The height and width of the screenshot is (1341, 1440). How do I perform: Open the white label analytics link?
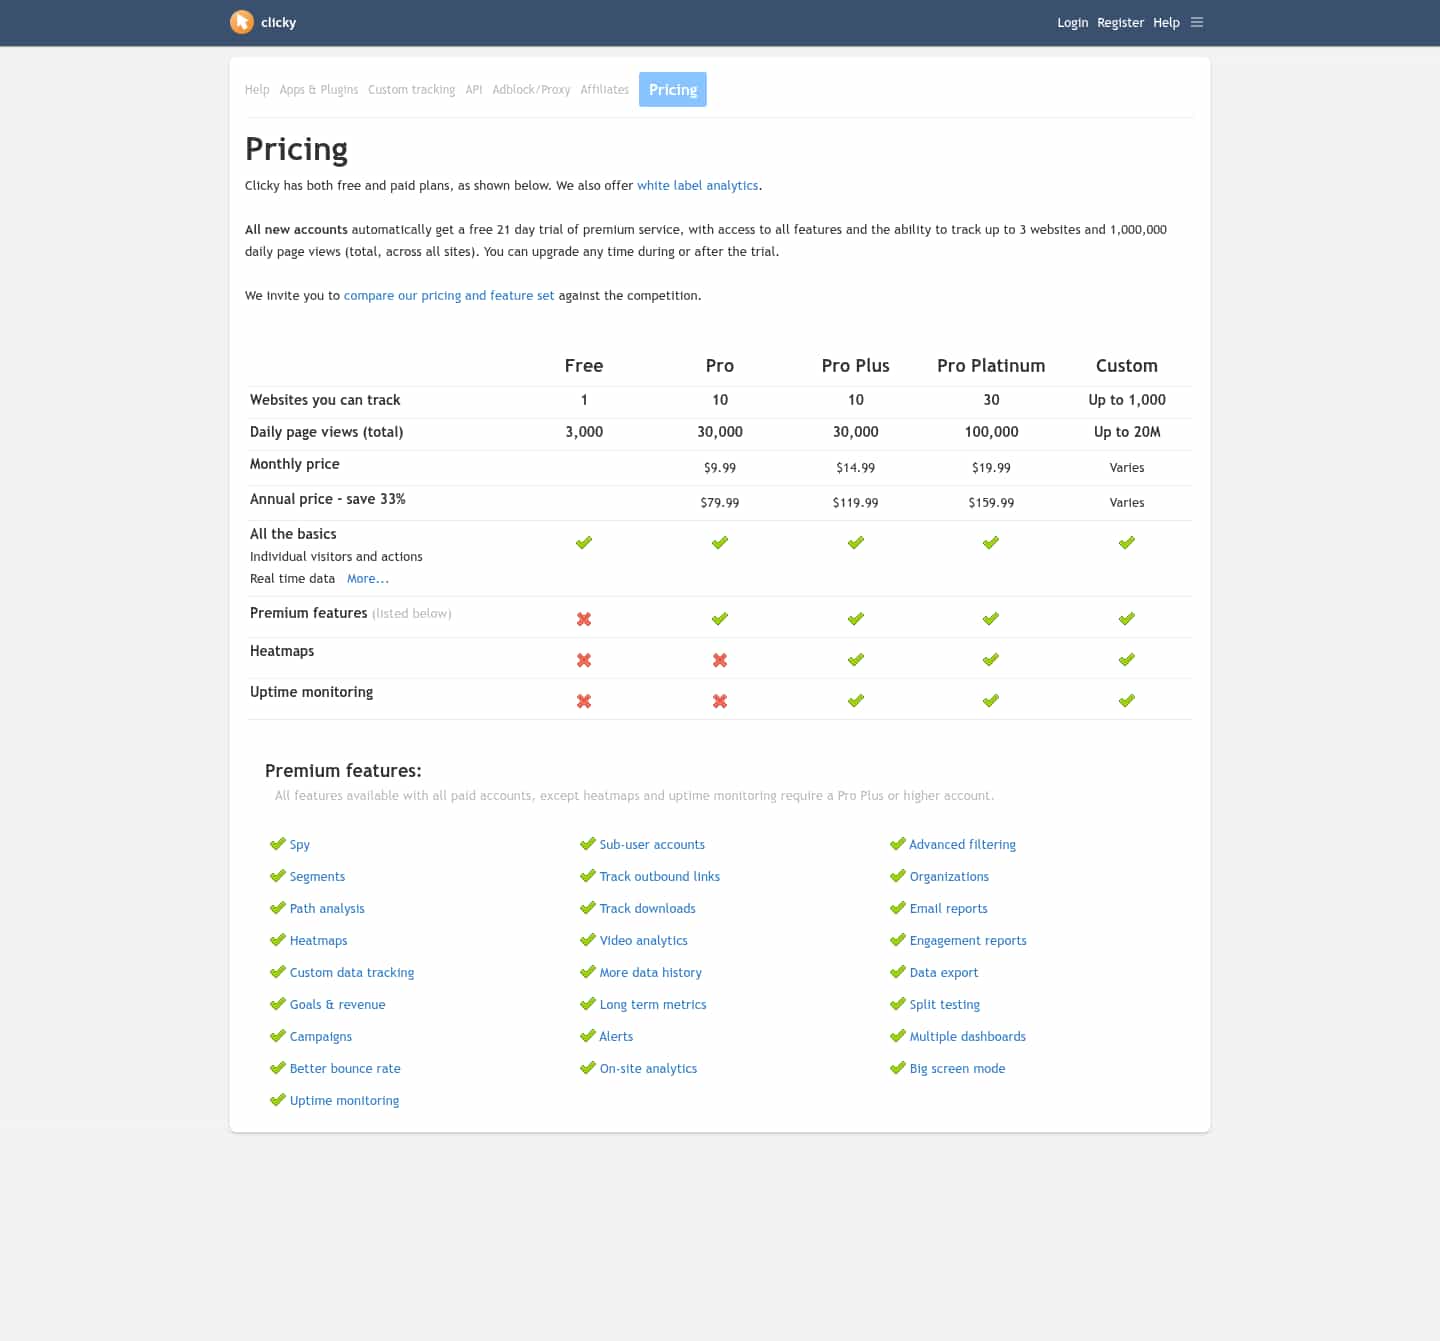[x=697, y=185]
